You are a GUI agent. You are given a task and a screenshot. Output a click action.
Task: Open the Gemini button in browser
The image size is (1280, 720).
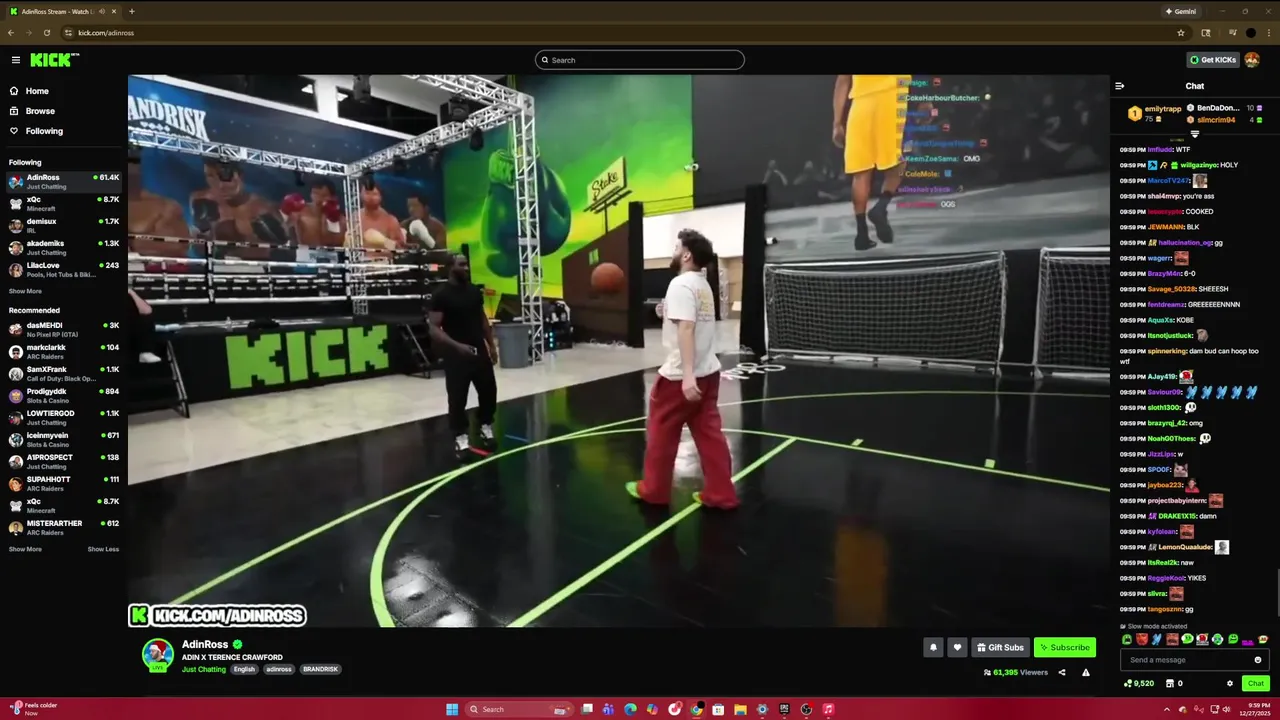[x=1181, y=11]
